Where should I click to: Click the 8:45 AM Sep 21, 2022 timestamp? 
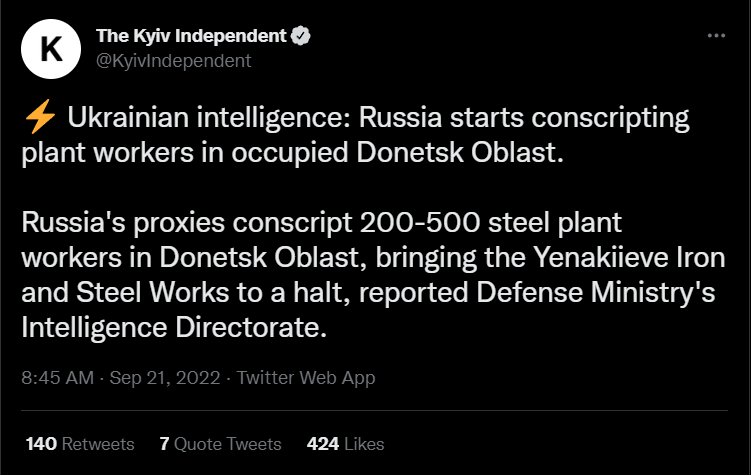pyautogui.click(x=121, y=378)
